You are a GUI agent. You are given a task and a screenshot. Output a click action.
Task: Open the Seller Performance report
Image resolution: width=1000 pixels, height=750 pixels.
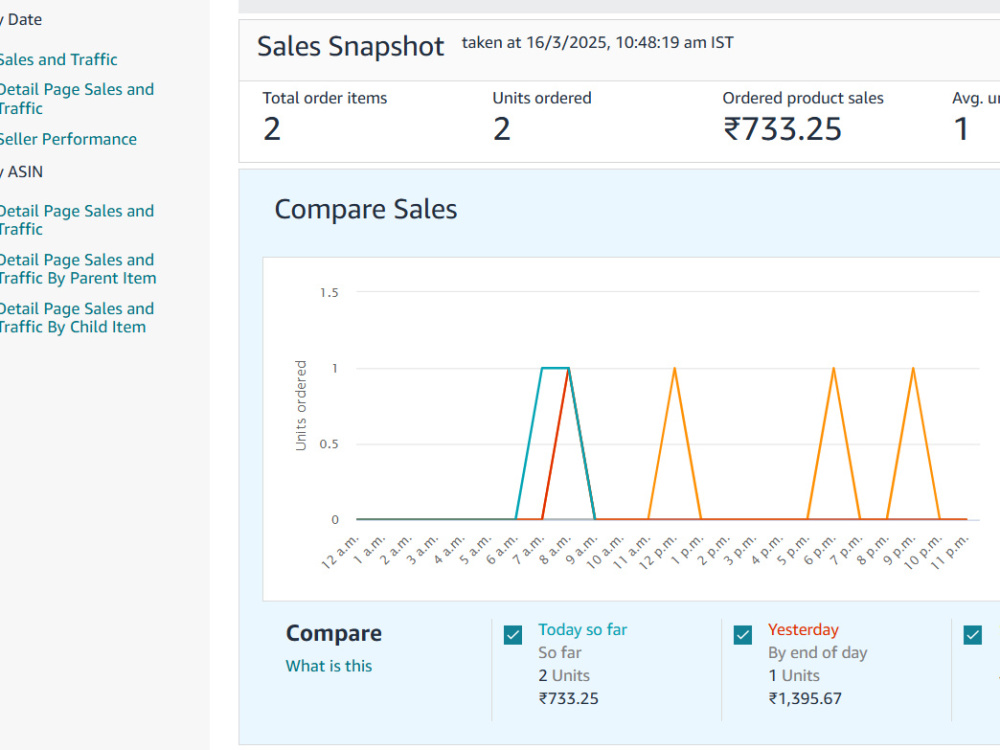(x=68, y=139)
